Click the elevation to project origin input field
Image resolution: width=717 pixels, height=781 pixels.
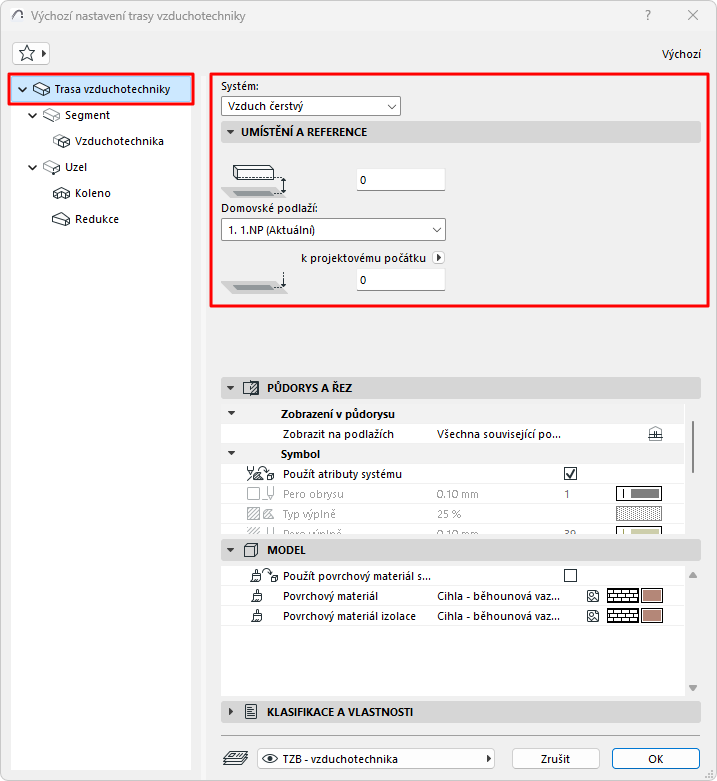coord(401,280)
